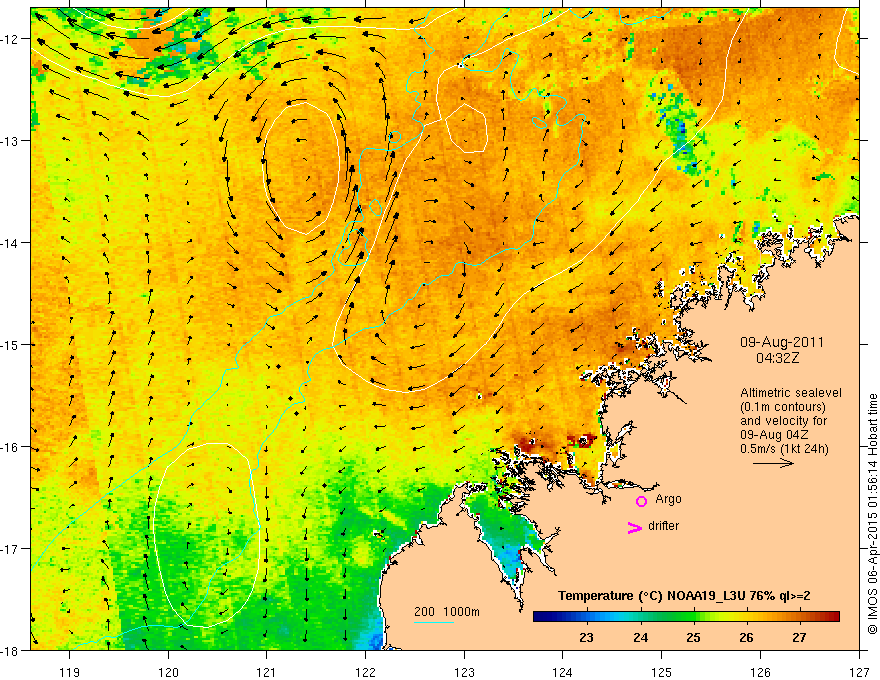Click the 'drifter' legend label
Image resolution: width=880 pixels, height=680 pixels.
663,526
